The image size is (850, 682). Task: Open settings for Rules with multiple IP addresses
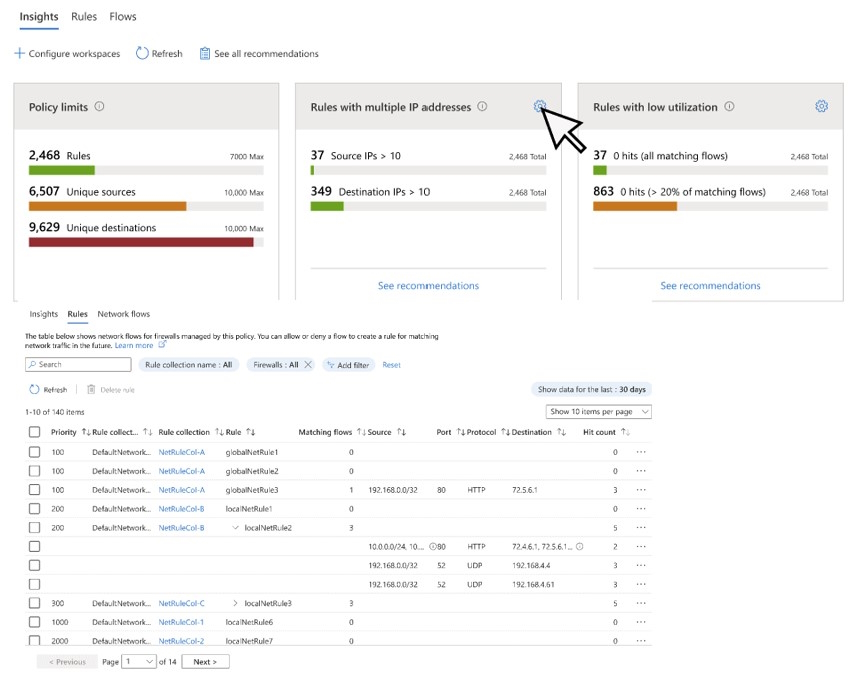[541, 106]
